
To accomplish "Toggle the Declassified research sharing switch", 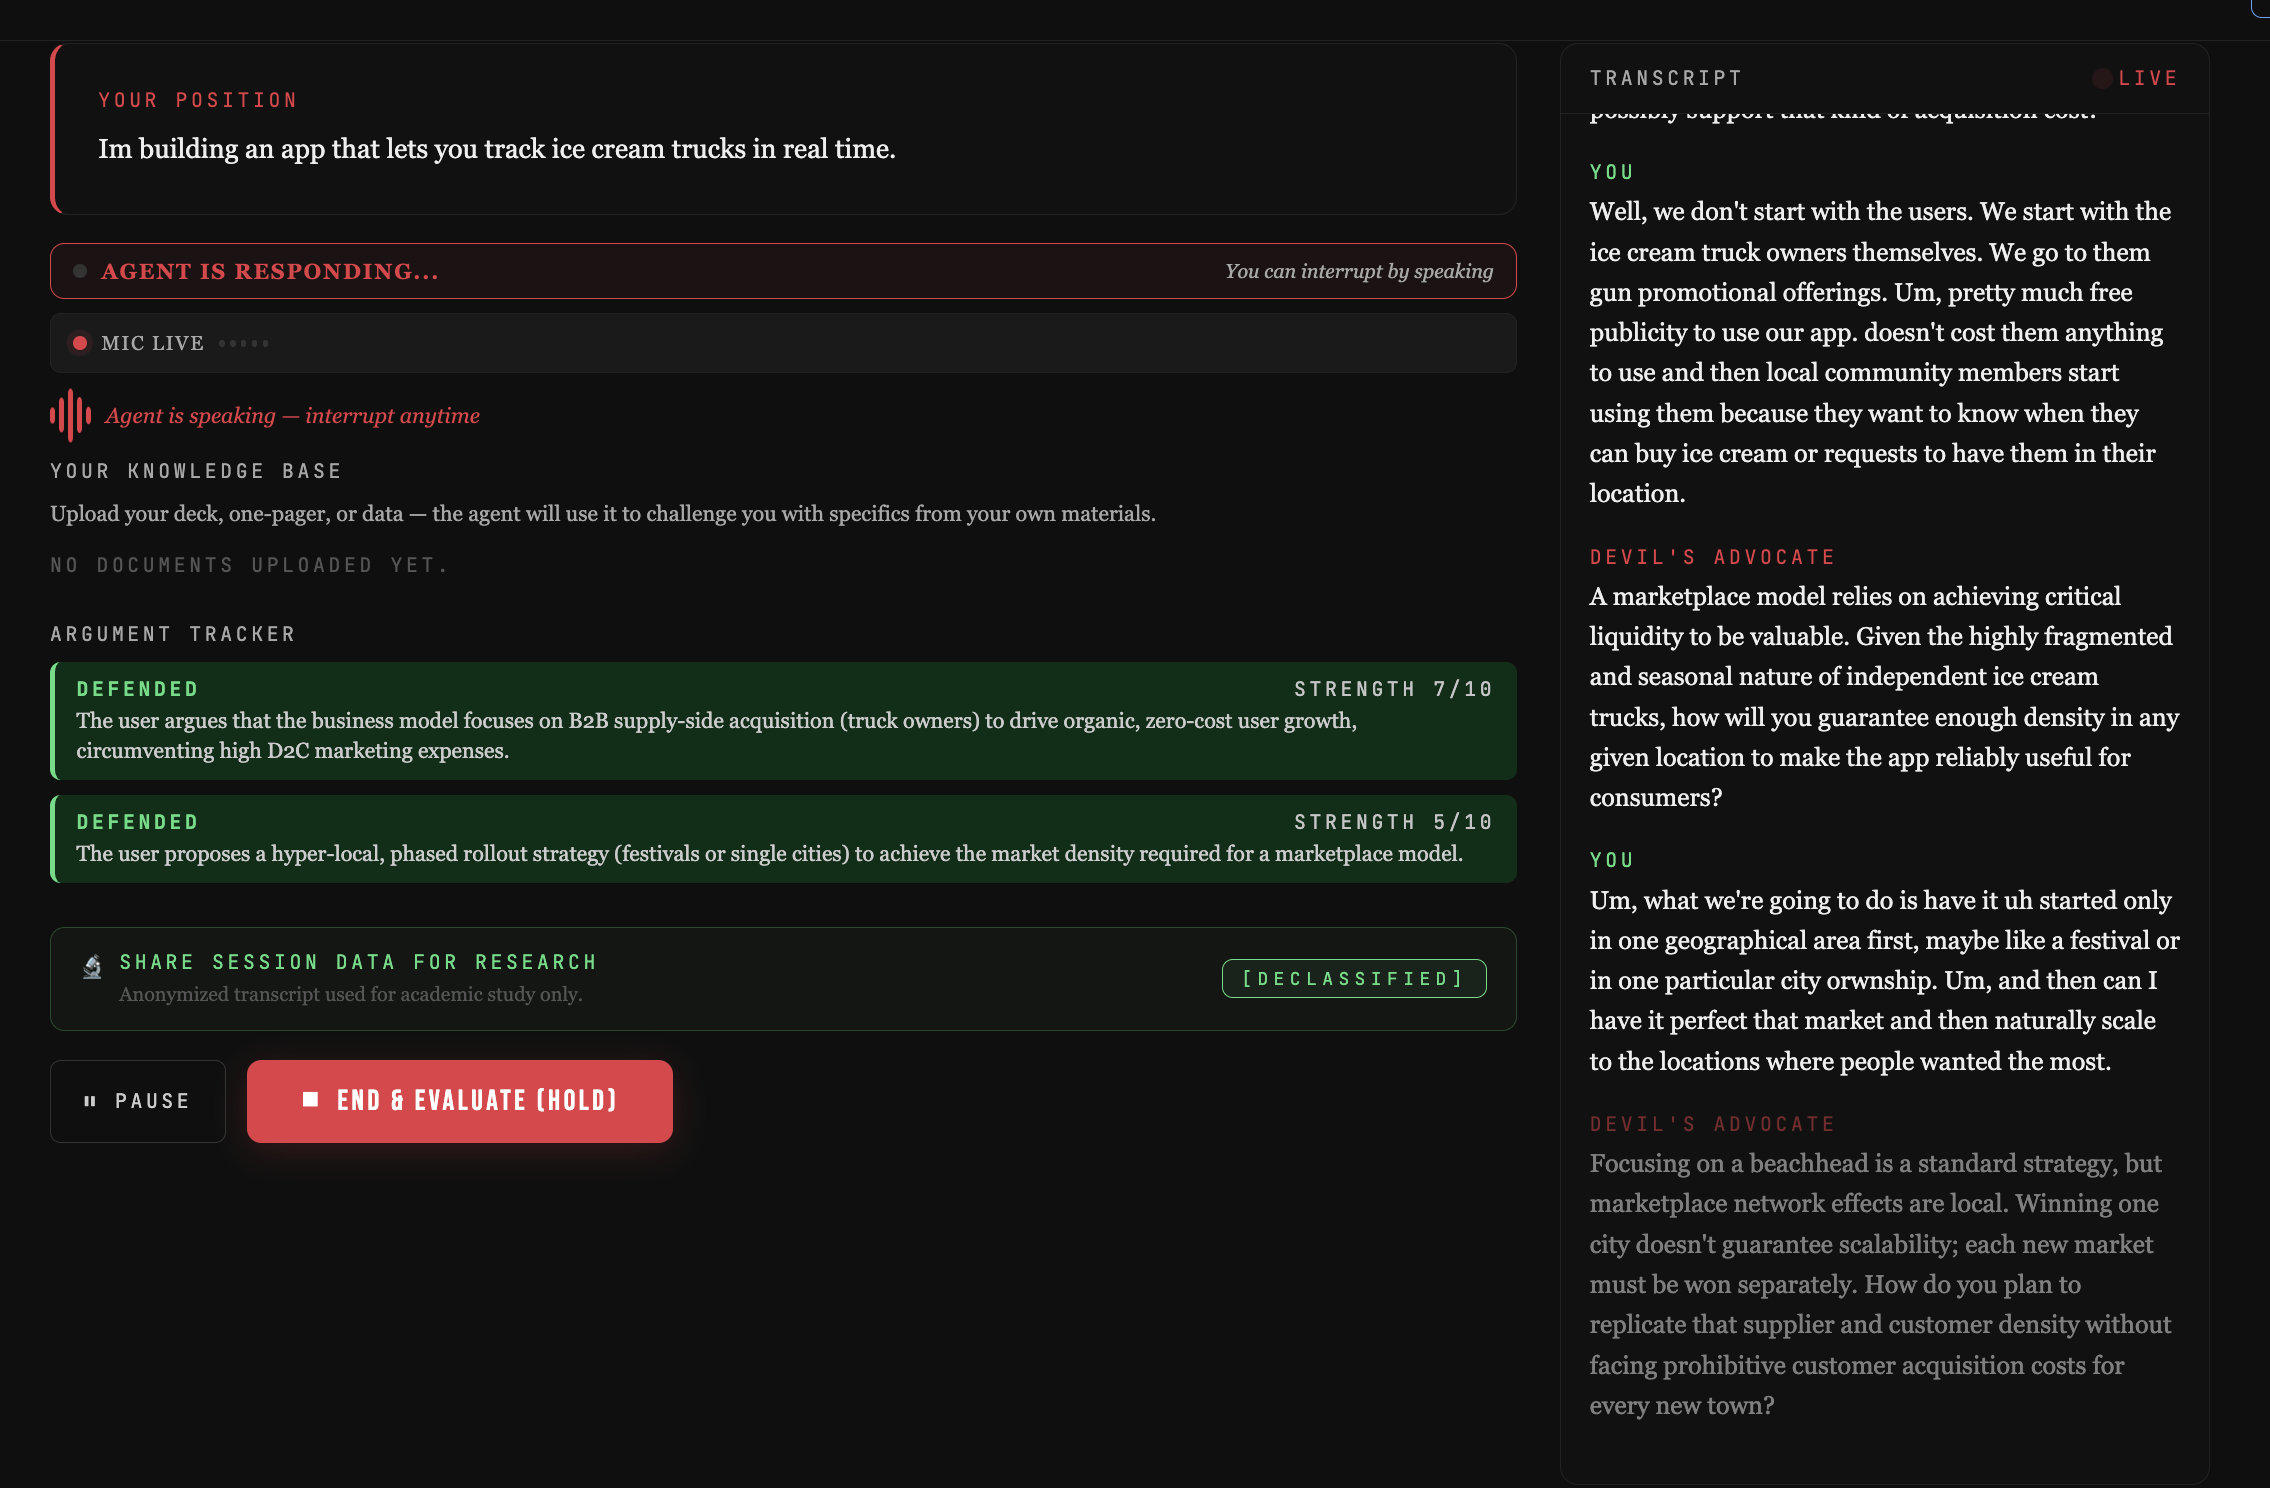I will pos(1353,978).
